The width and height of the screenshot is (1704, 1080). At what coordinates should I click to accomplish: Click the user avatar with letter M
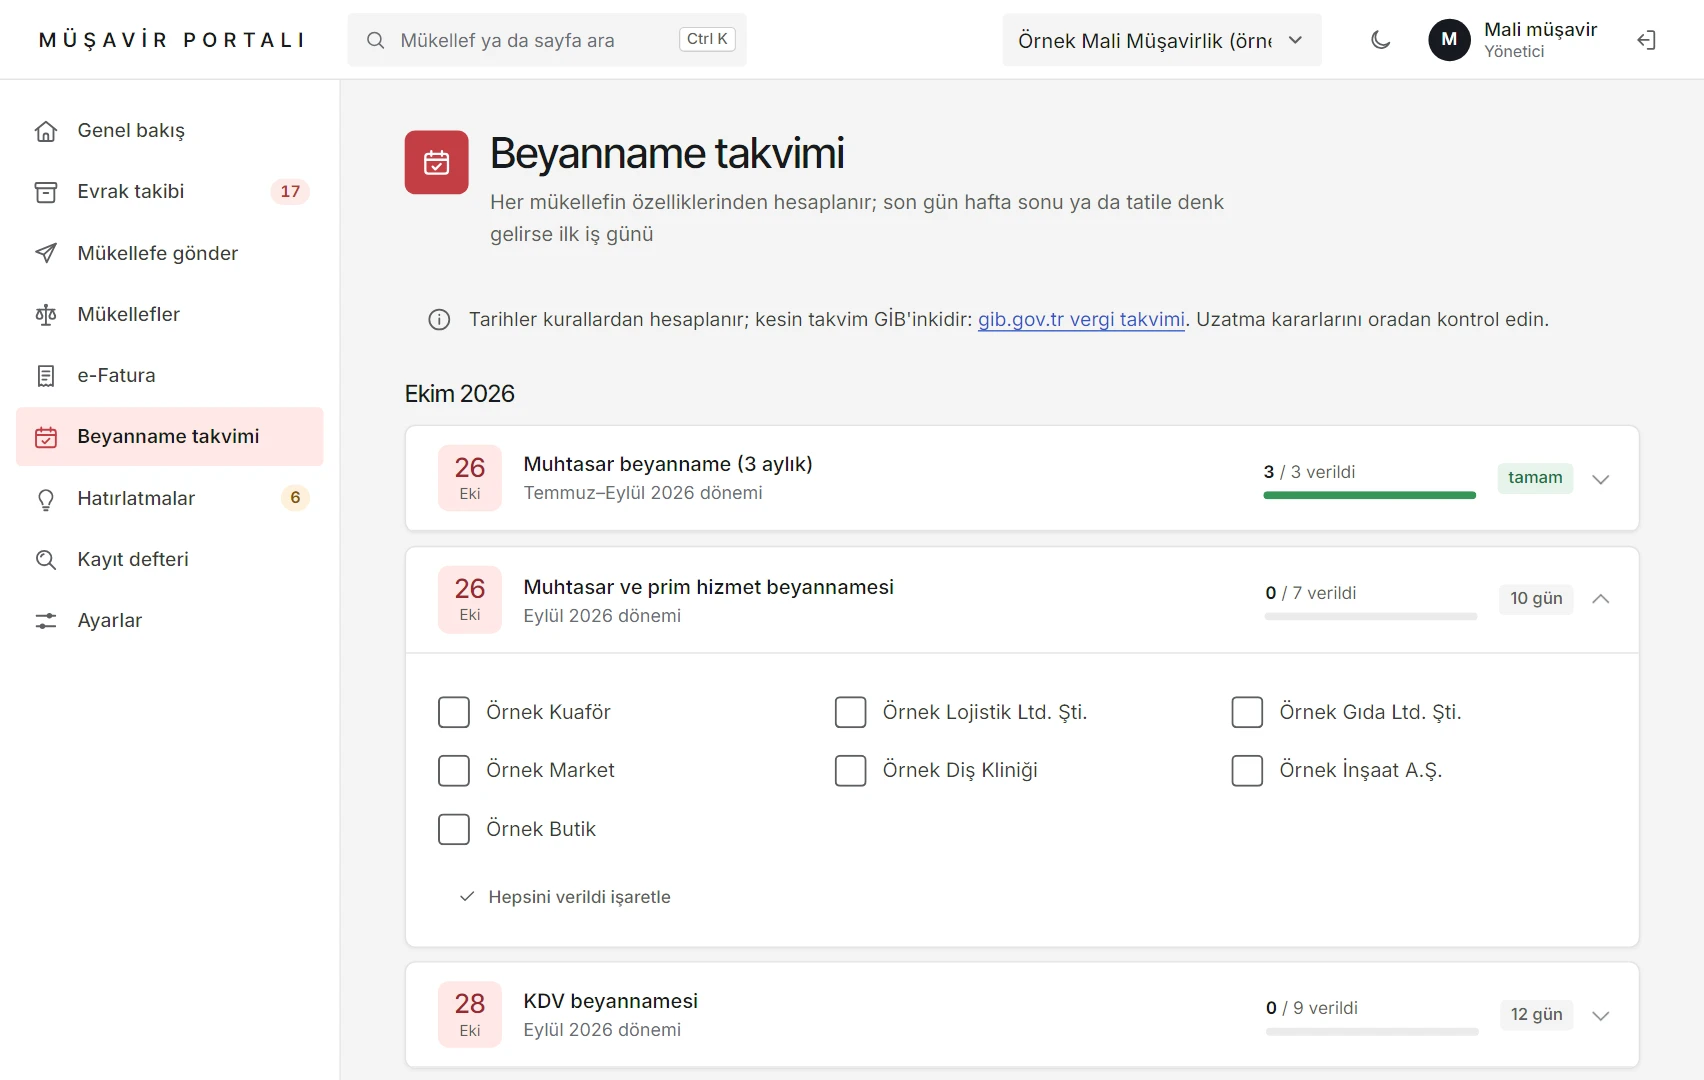1449,40
